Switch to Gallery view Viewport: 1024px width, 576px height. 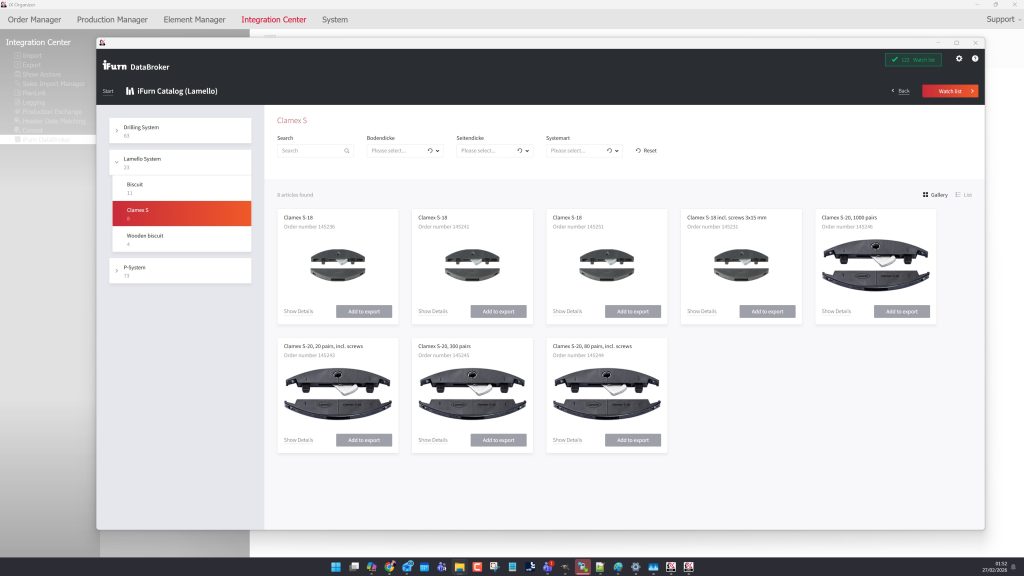[934, 195]
